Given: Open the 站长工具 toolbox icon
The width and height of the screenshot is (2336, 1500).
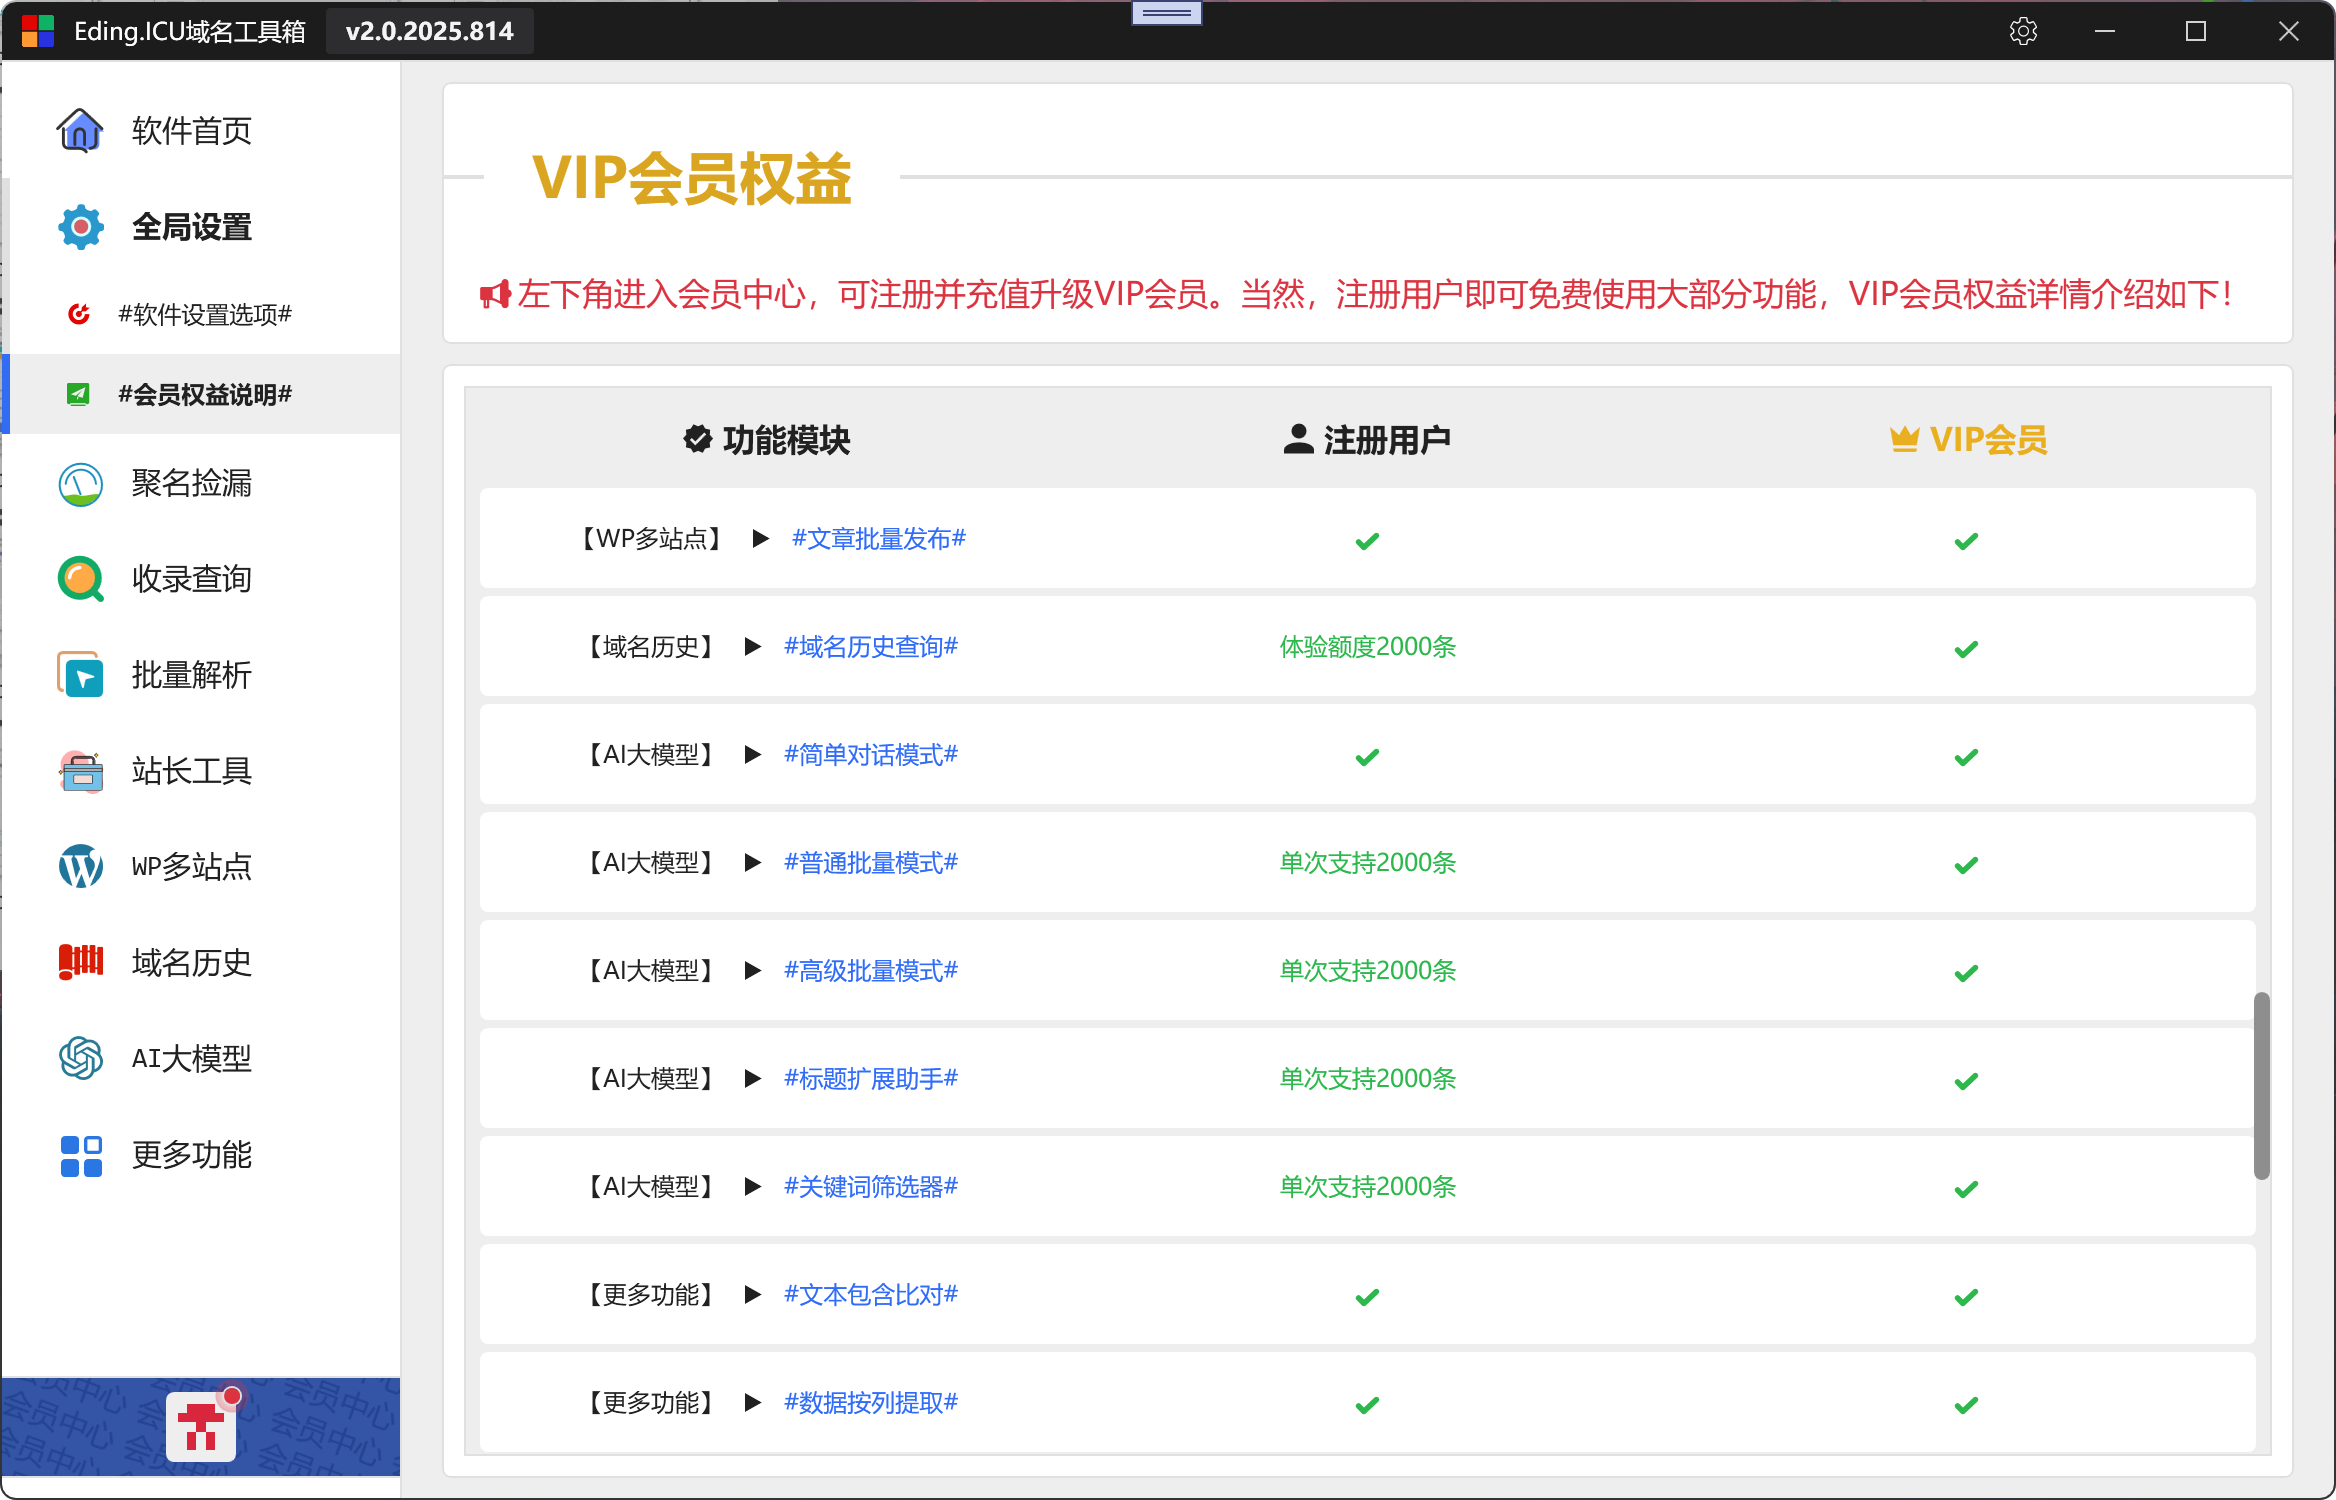Looking at the screenshot, I should click(x=80, y=771).
